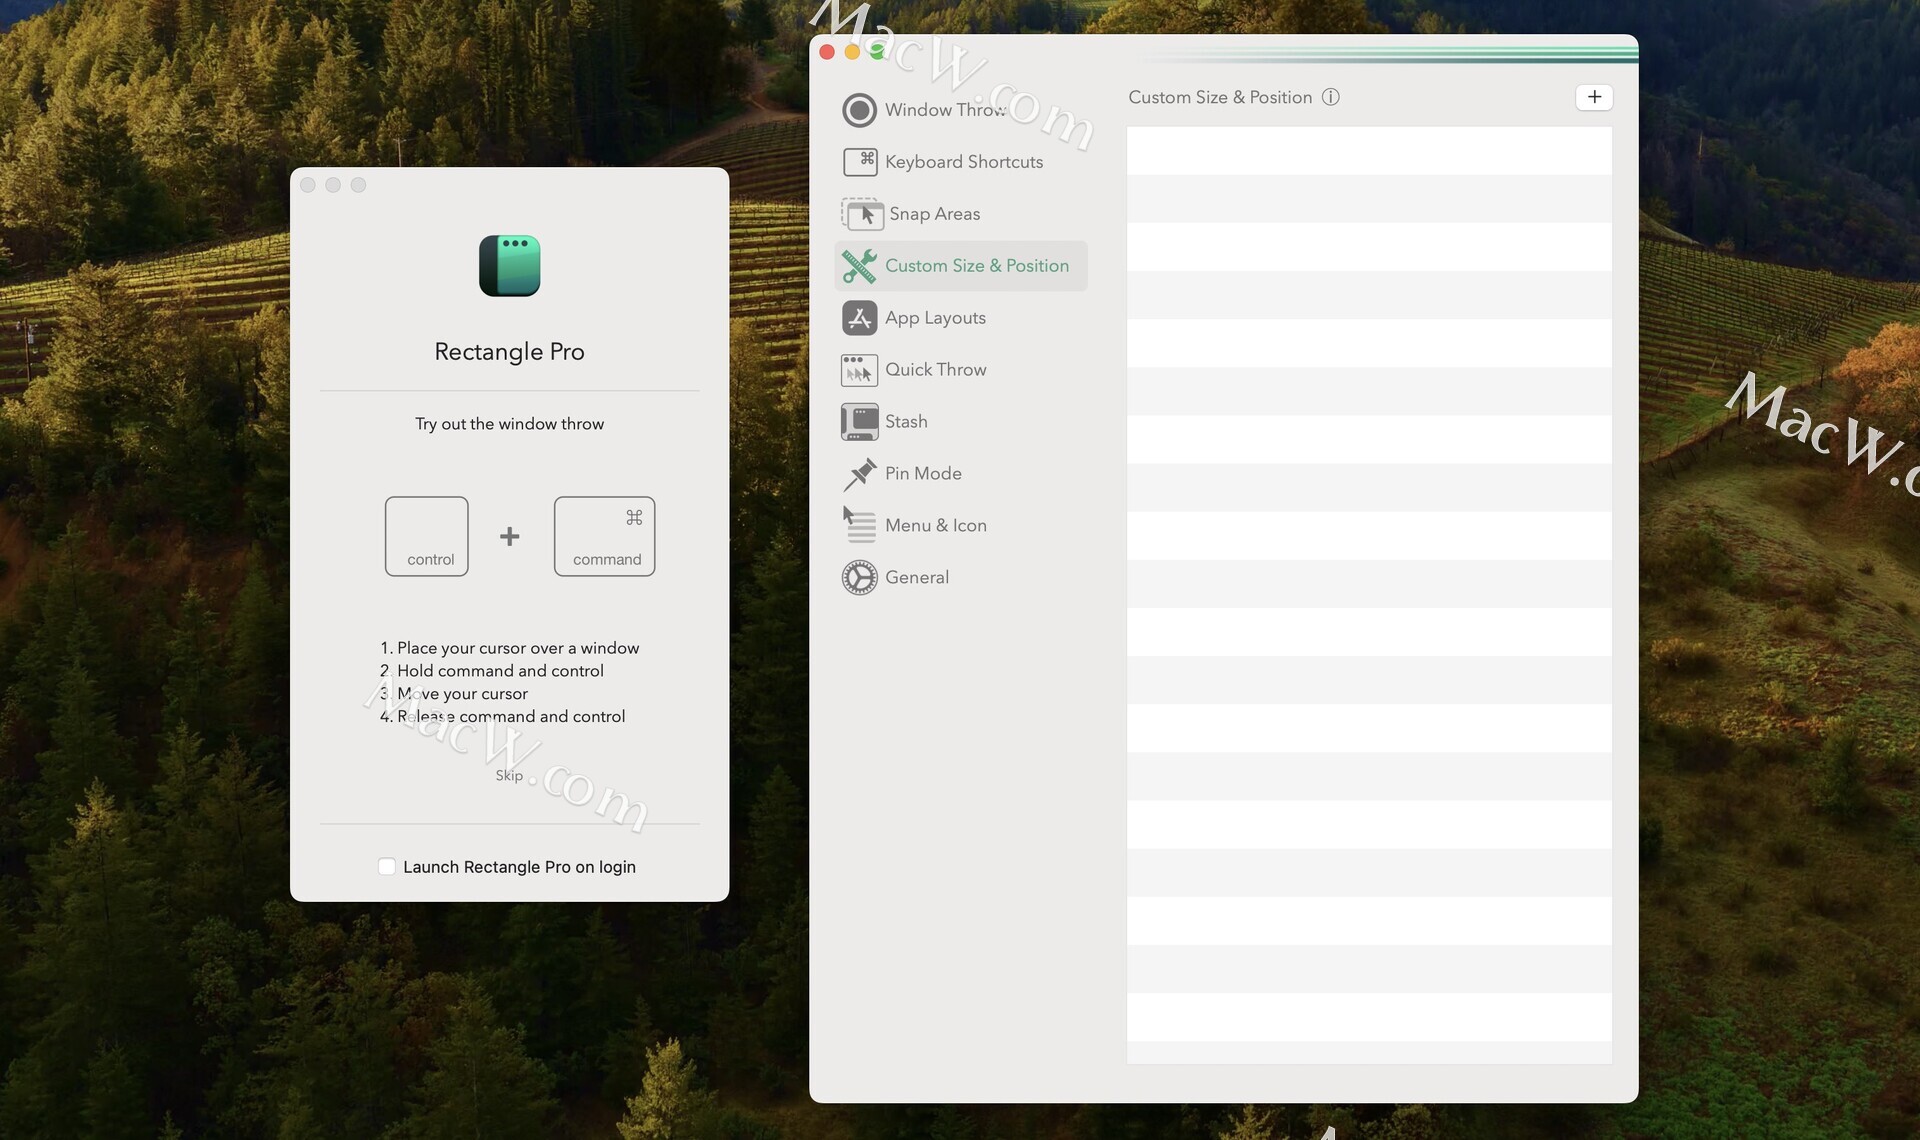Add a new custom size with plus button
The width and height of the screenshot is (1920, 1140).
(1594, 97)
